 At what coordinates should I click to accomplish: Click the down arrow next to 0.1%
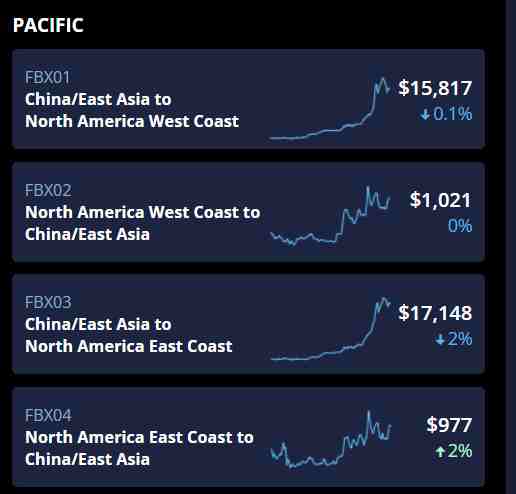425,115
